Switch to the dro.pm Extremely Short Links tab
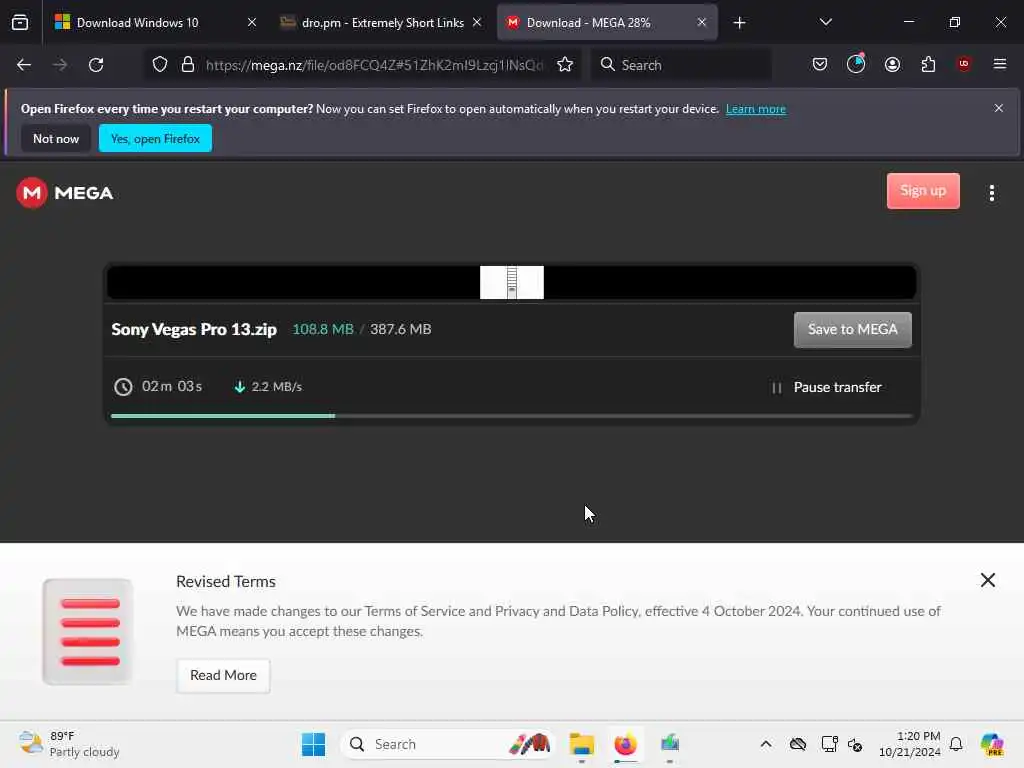Image resolution: width=1024 pixels, height=768 pixels. click(381, 23)
